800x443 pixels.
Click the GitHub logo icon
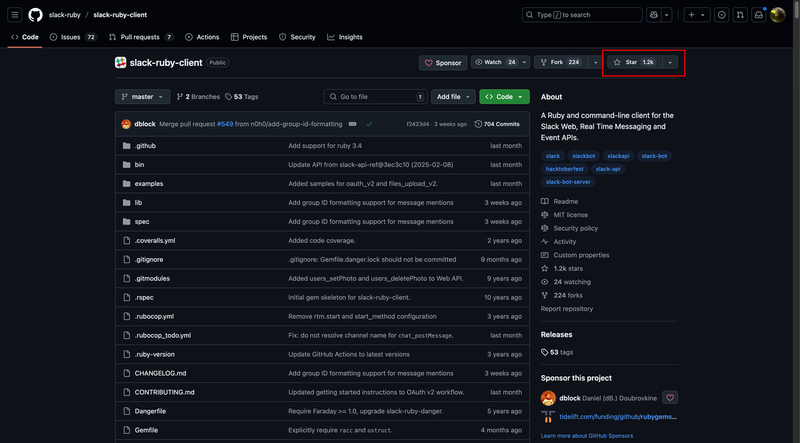coord(35,15)
